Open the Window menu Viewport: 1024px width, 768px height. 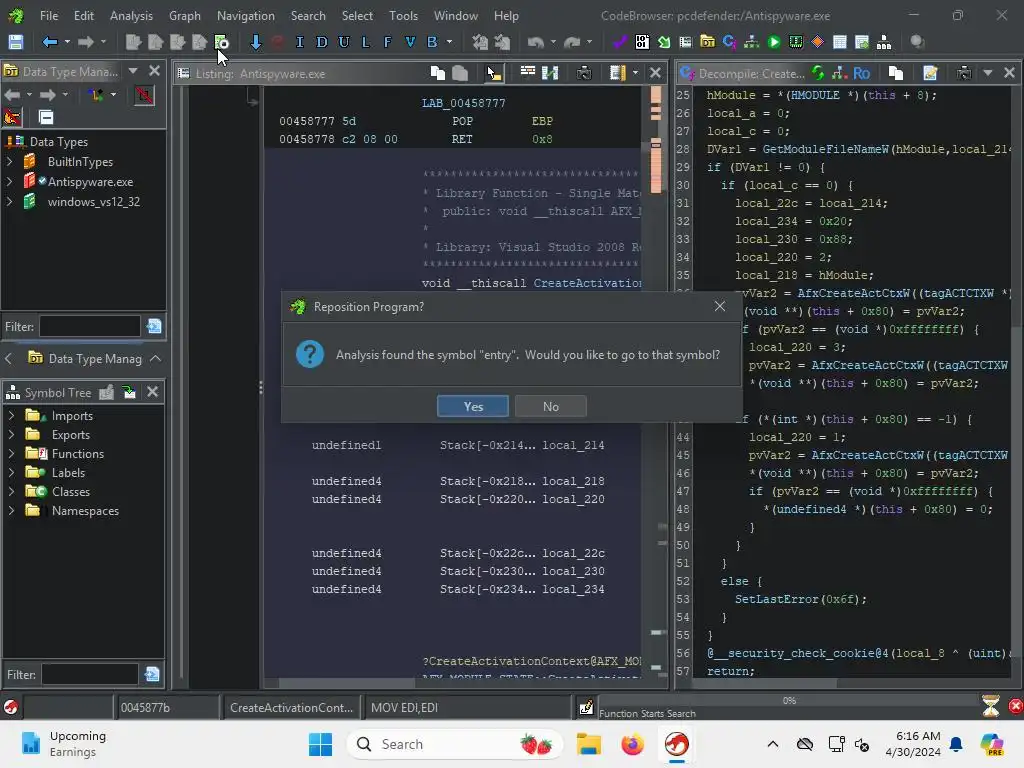[456, 16]
